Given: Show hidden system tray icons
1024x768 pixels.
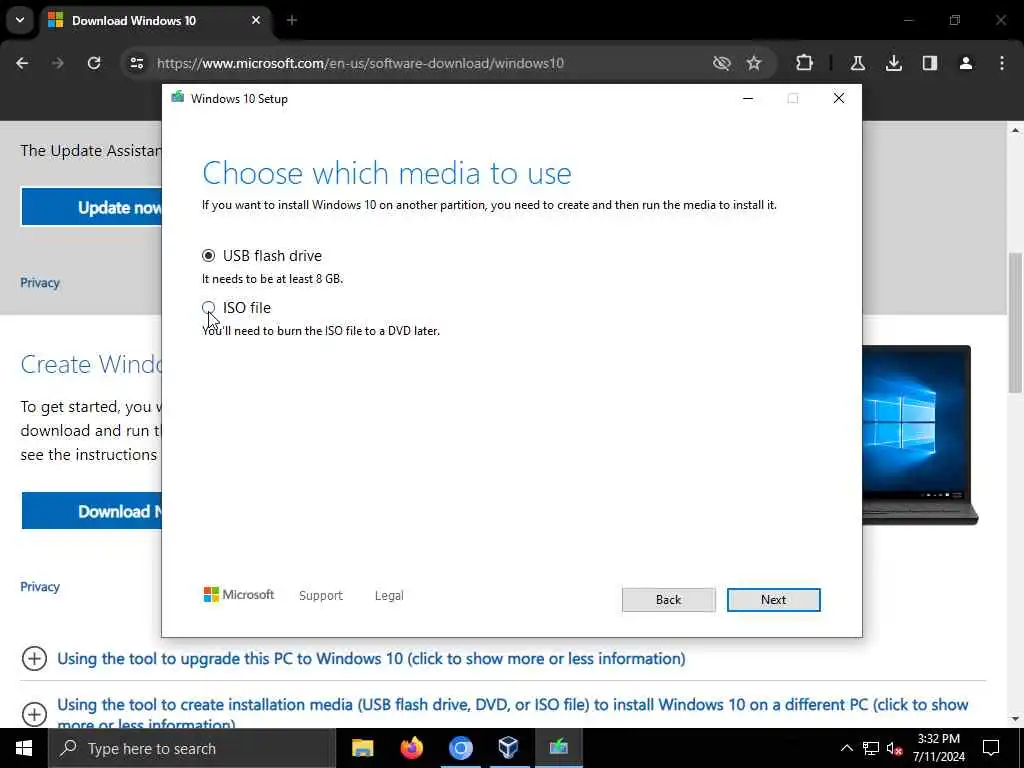Looking at the screenshot, I should pos(846,748).
